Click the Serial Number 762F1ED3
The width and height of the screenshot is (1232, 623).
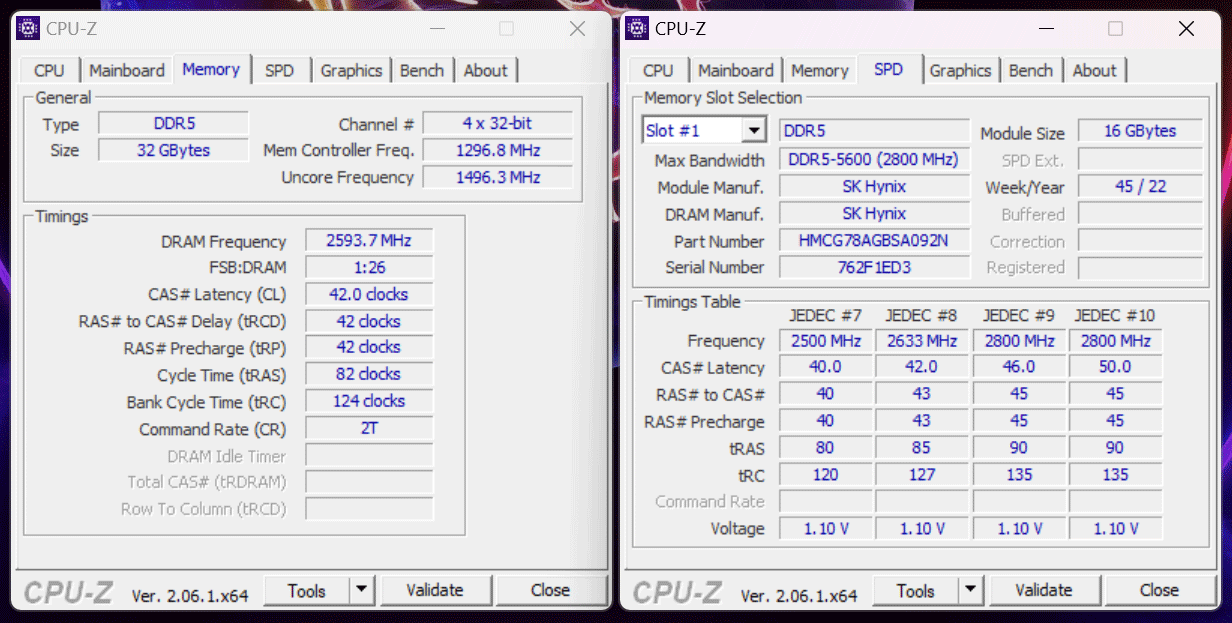click(x=874, y=267)
